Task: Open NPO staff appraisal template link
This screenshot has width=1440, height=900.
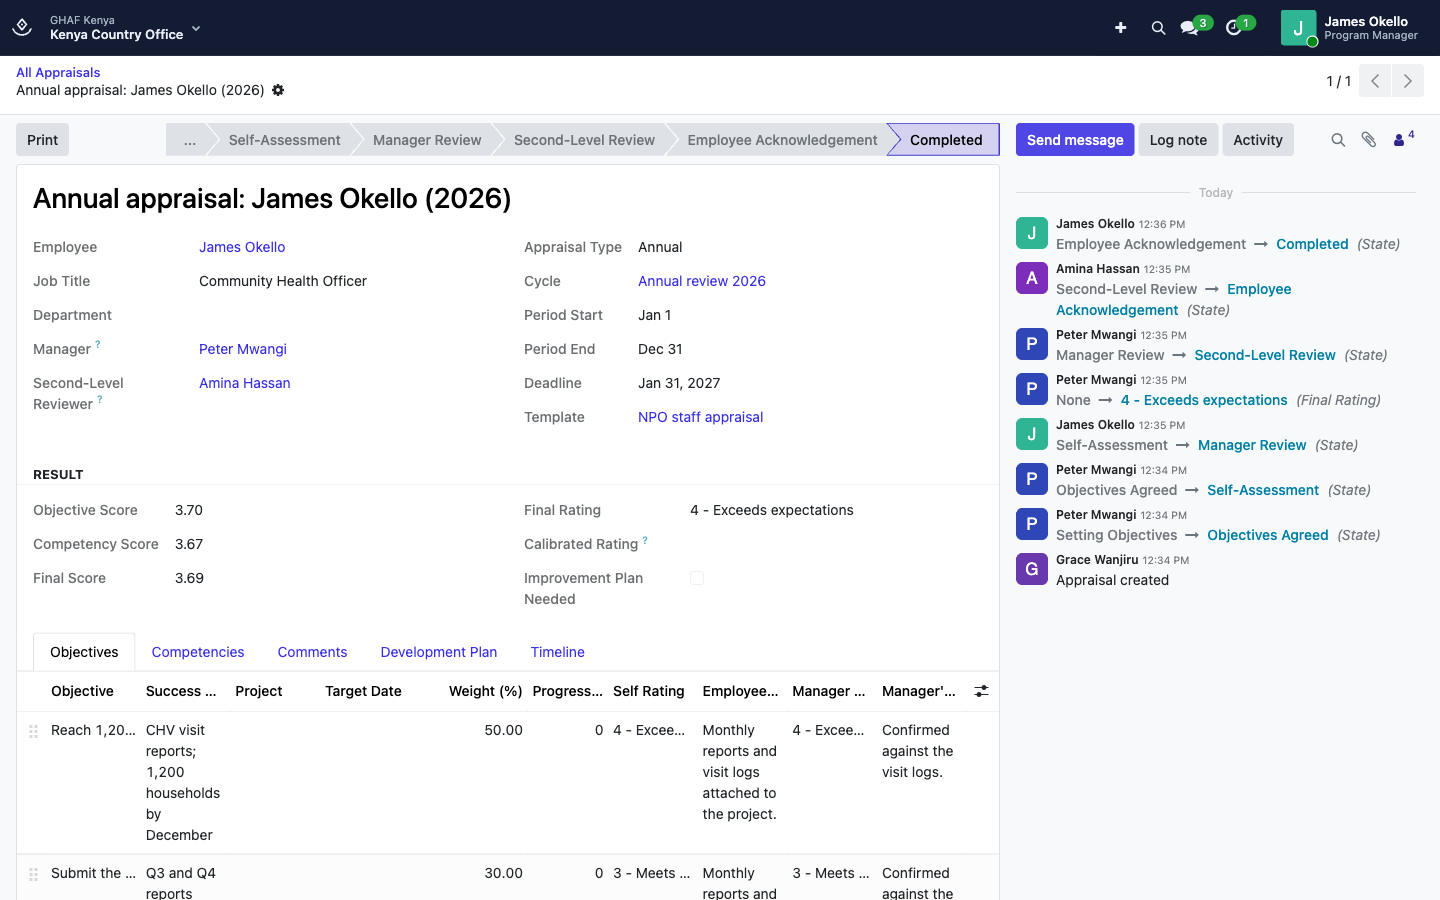Action: pos(700,417)
